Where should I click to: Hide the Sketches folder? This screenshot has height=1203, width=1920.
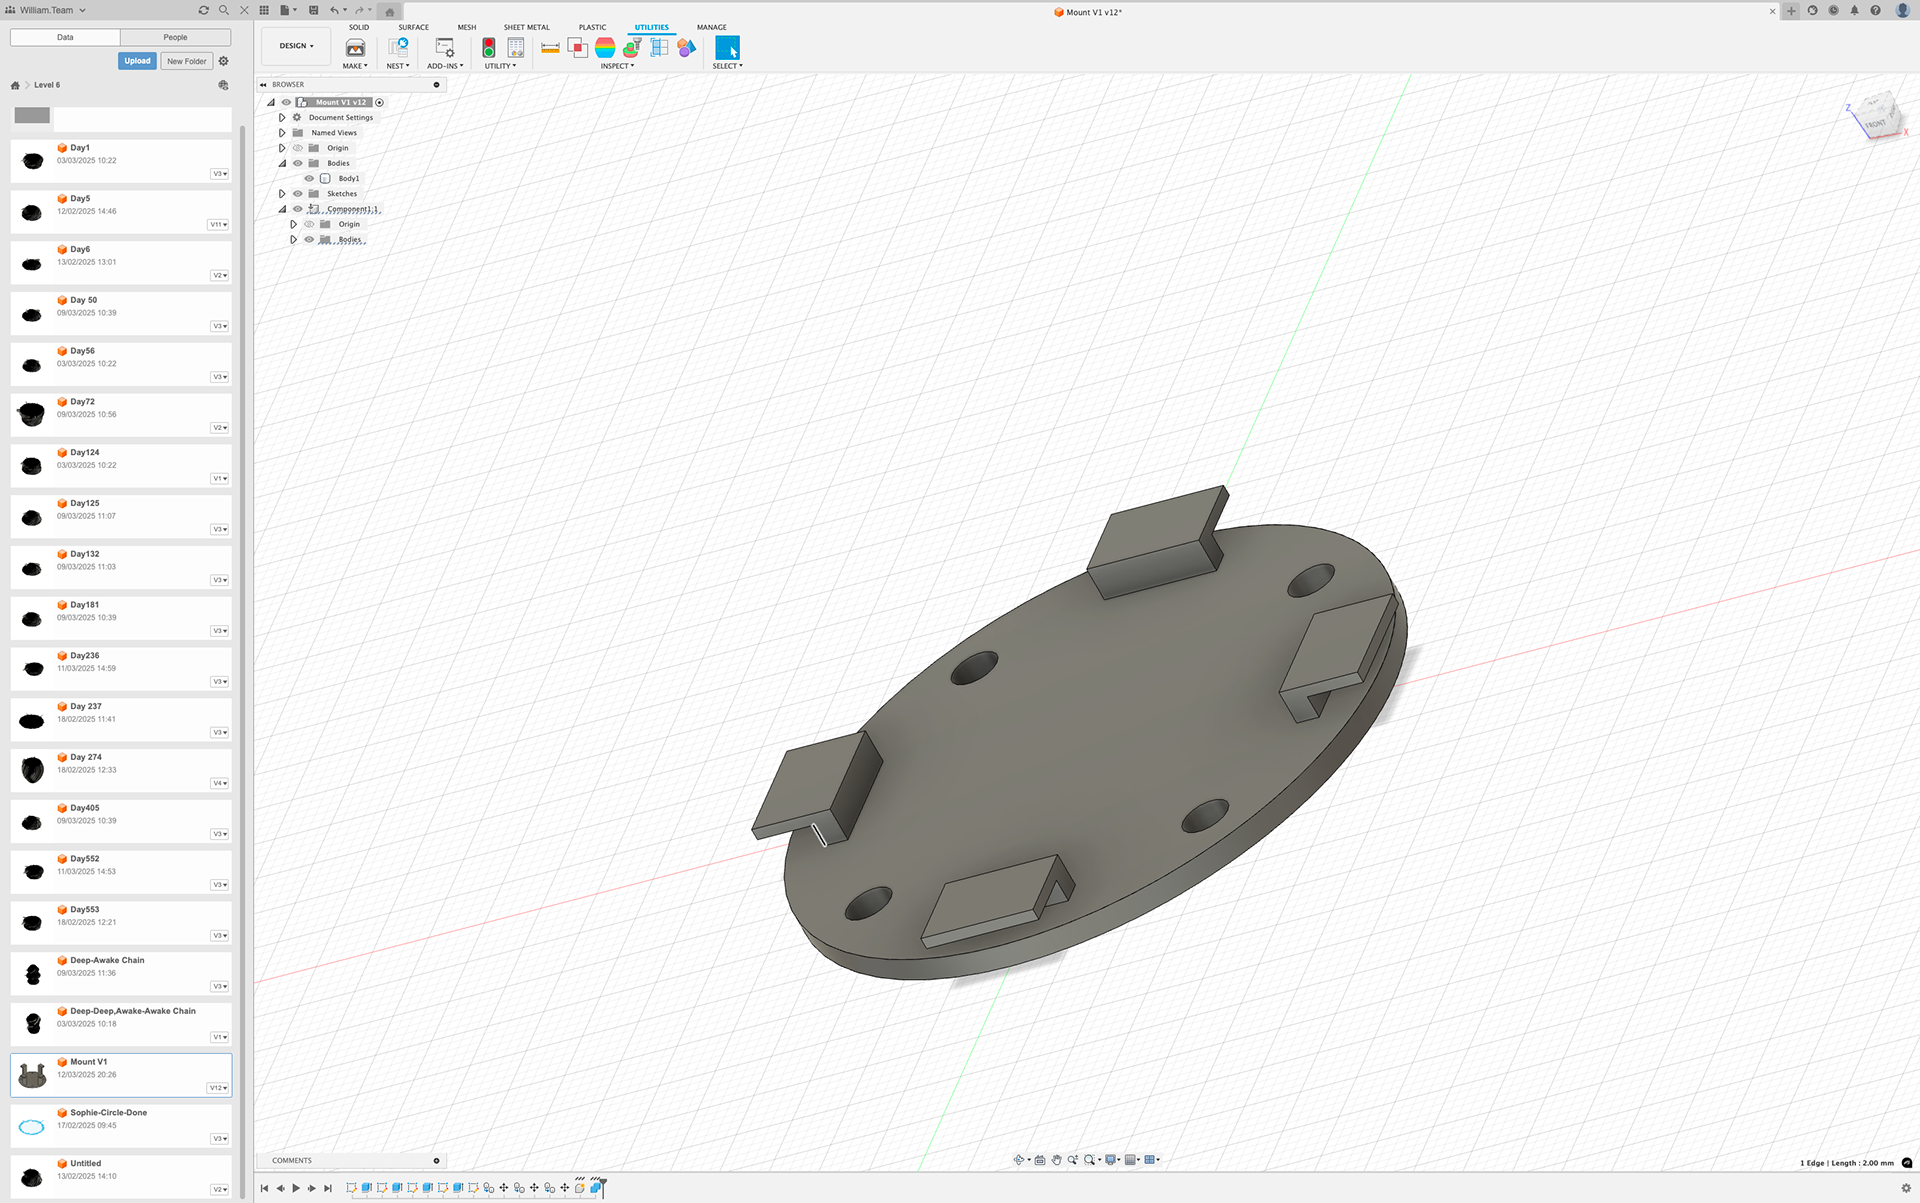coord(297,194)
